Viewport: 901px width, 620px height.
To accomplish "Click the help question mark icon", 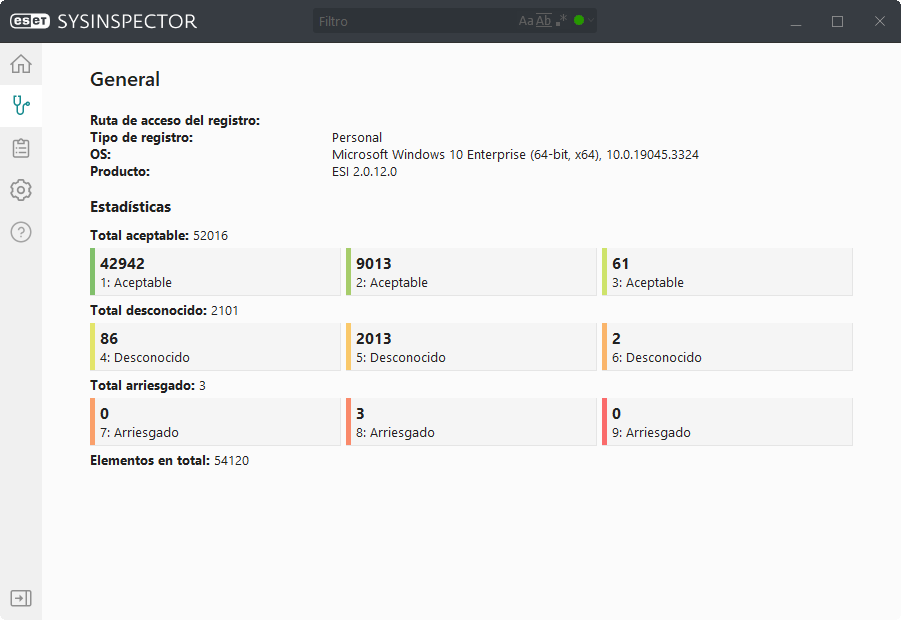I will (21, 232).
